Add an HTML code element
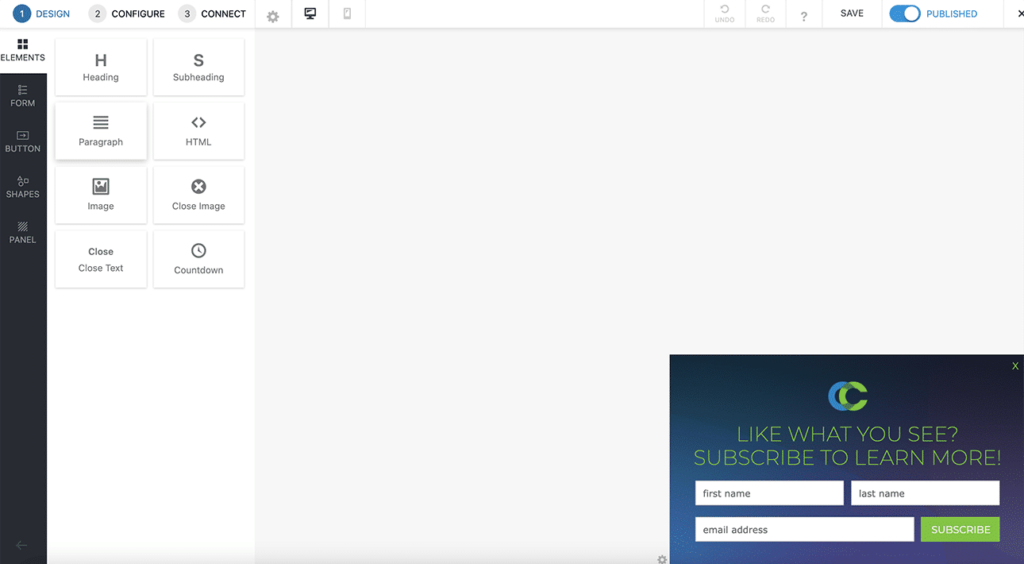1024x564 pixels. [199, 131]
